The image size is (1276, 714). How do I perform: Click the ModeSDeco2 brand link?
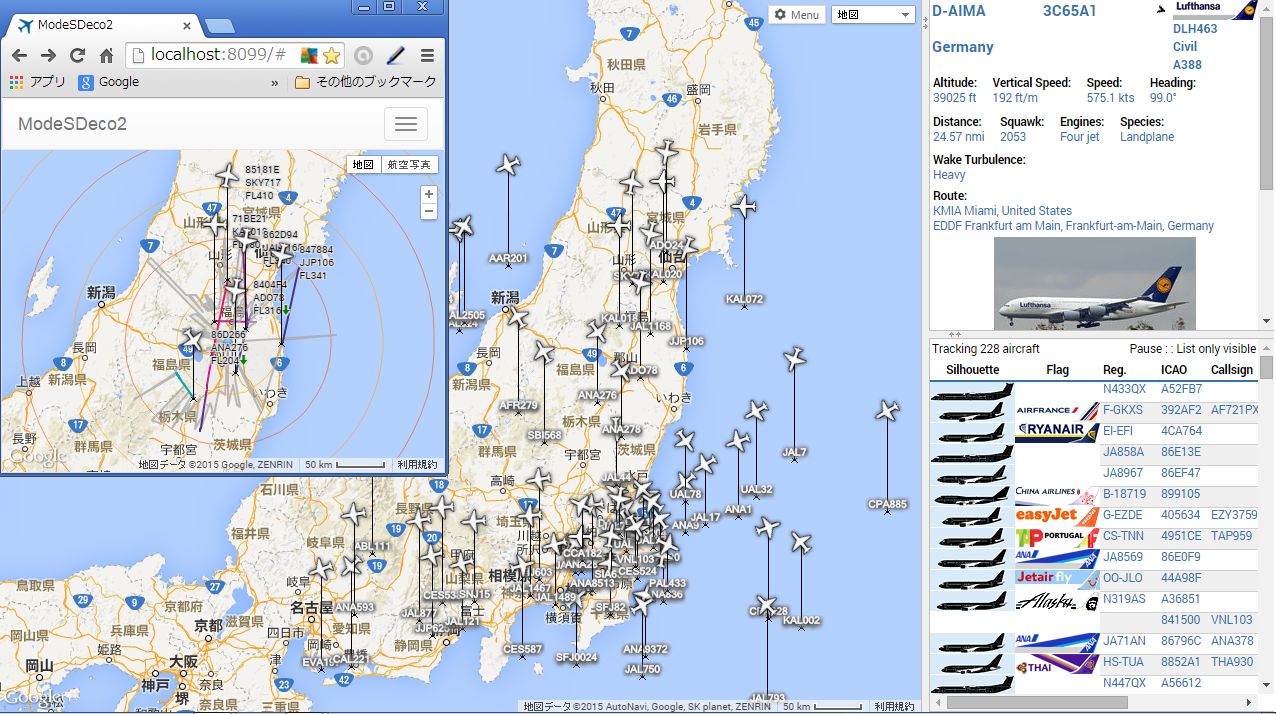(72, 124)
